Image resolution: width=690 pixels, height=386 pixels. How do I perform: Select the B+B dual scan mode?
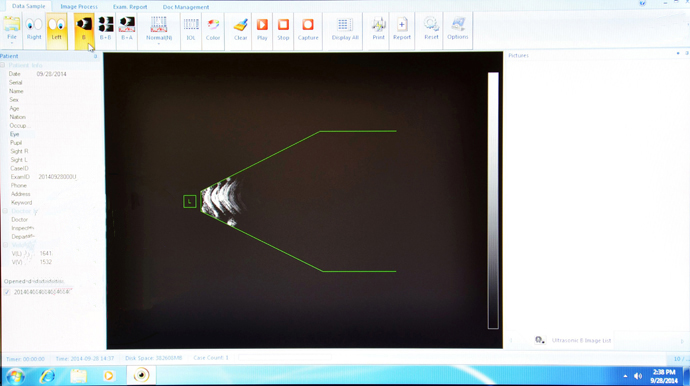tap(106, 29)
